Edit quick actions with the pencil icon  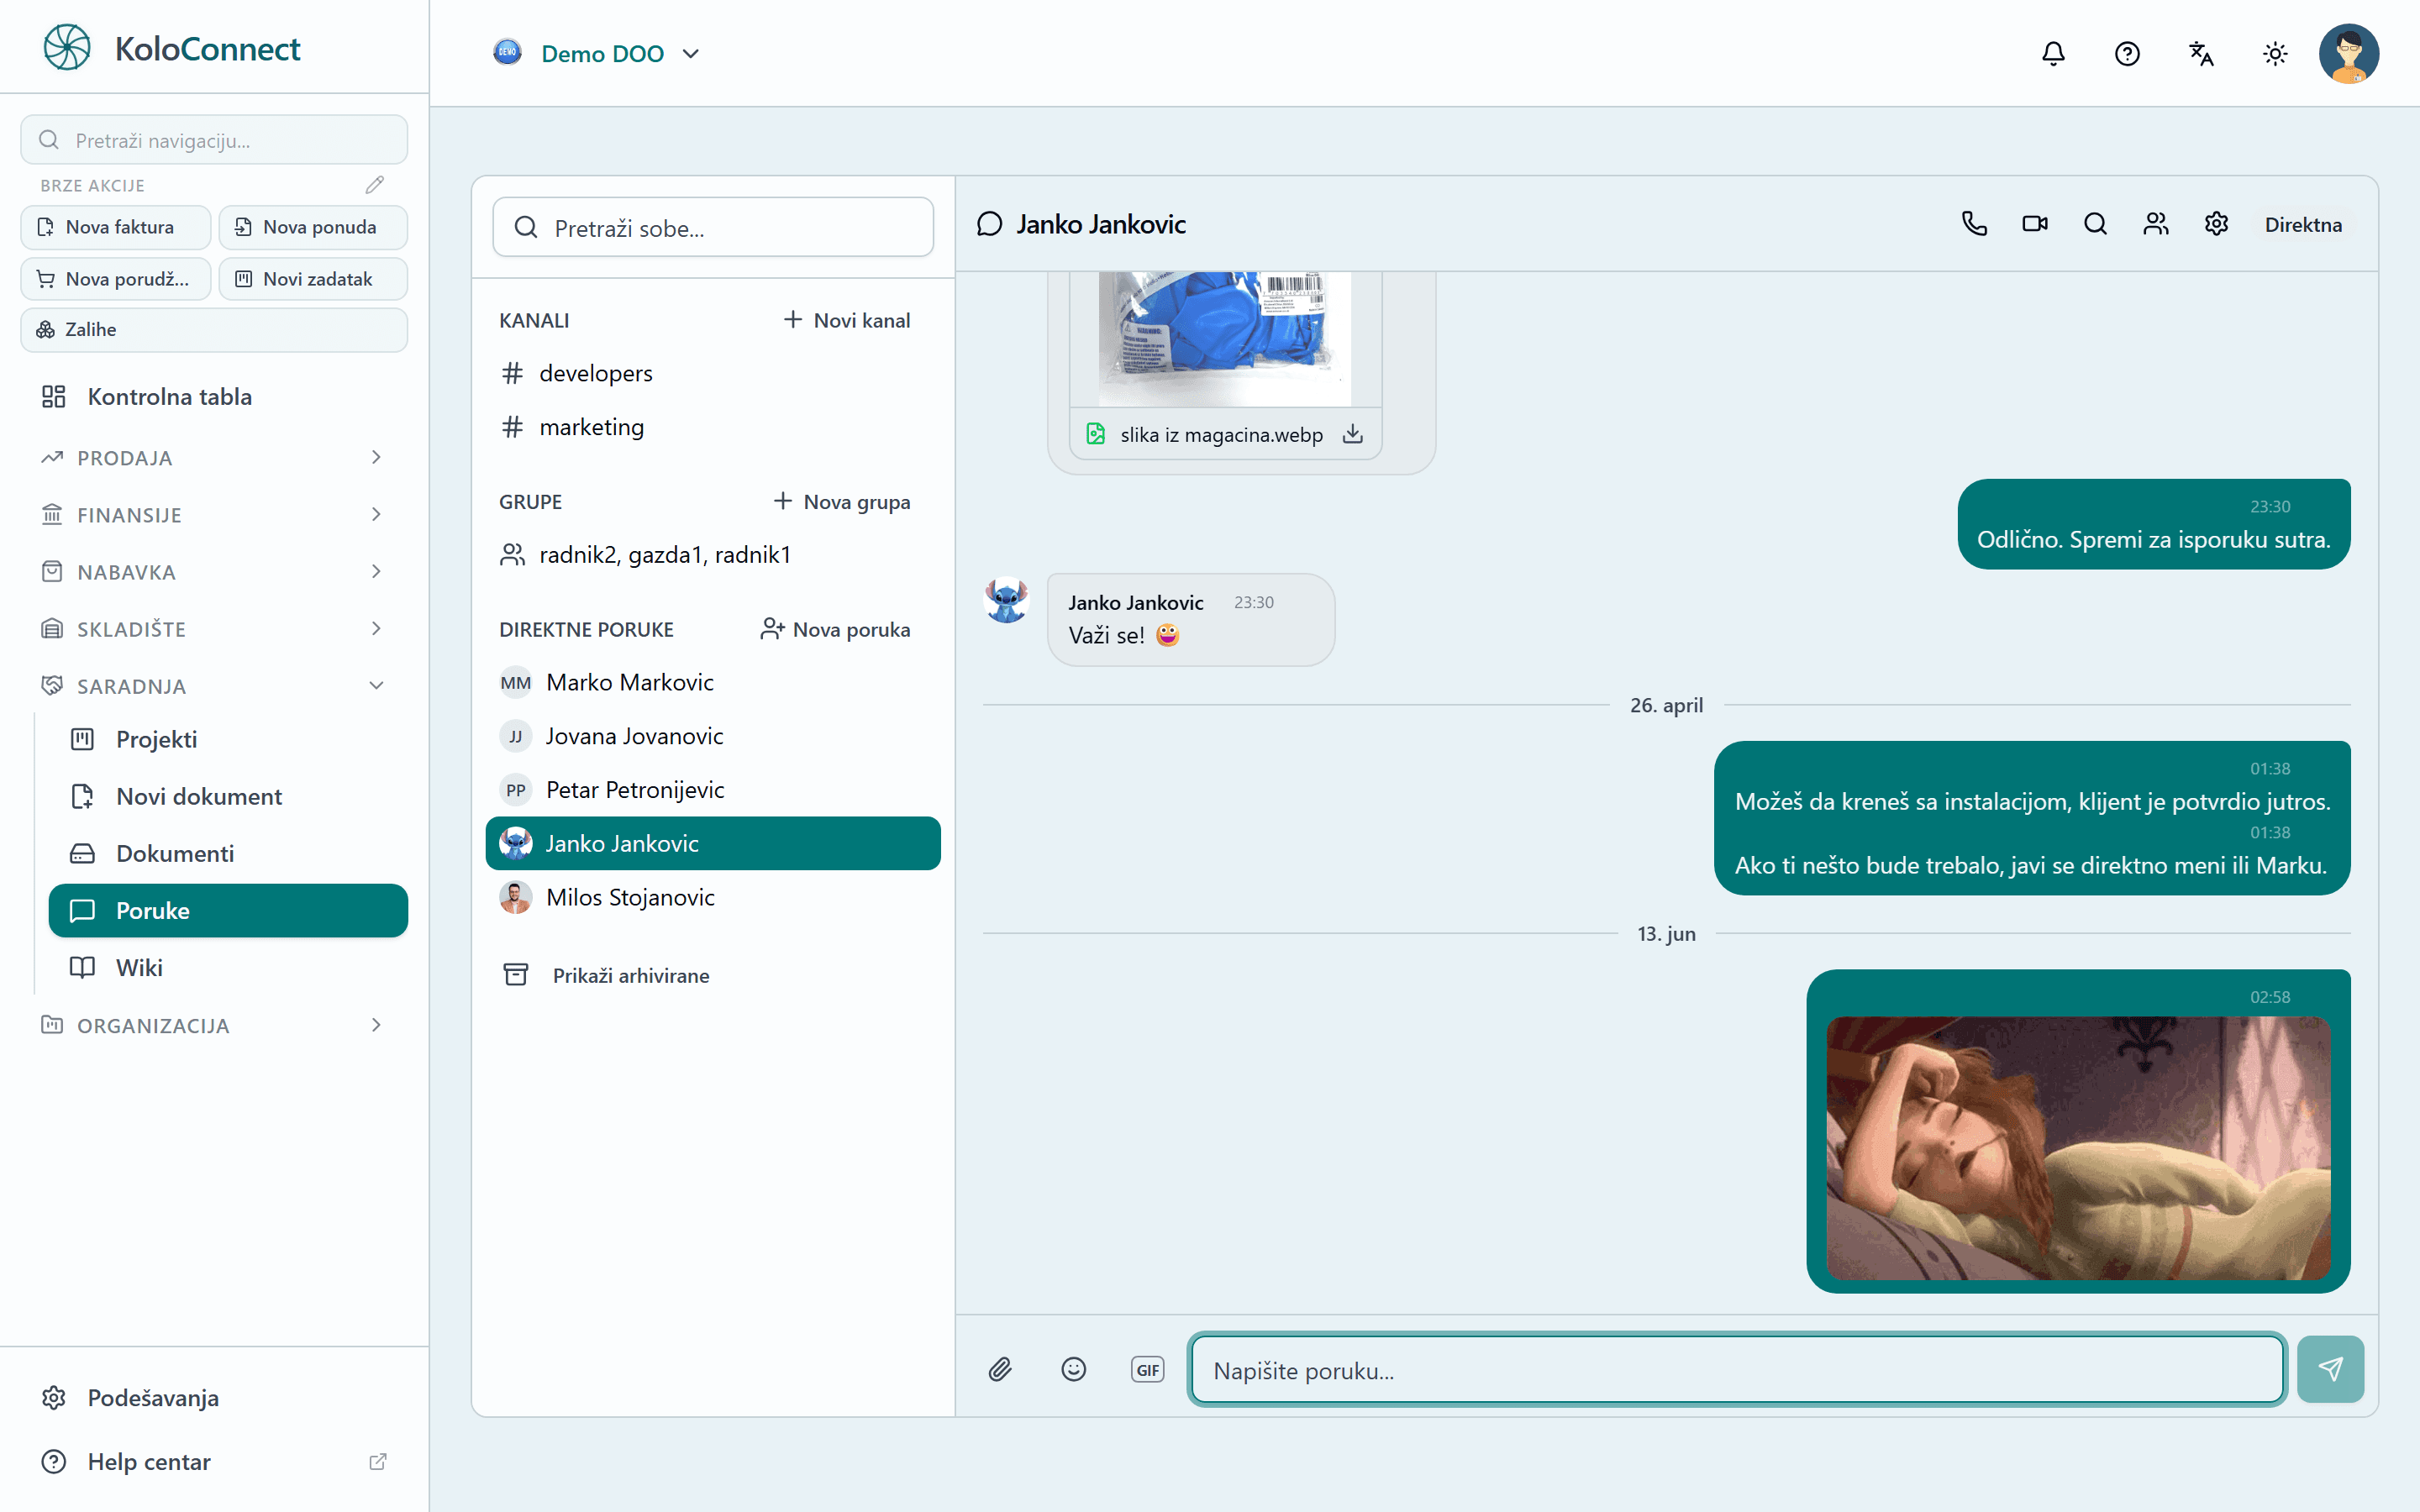(x=375, y=185)
